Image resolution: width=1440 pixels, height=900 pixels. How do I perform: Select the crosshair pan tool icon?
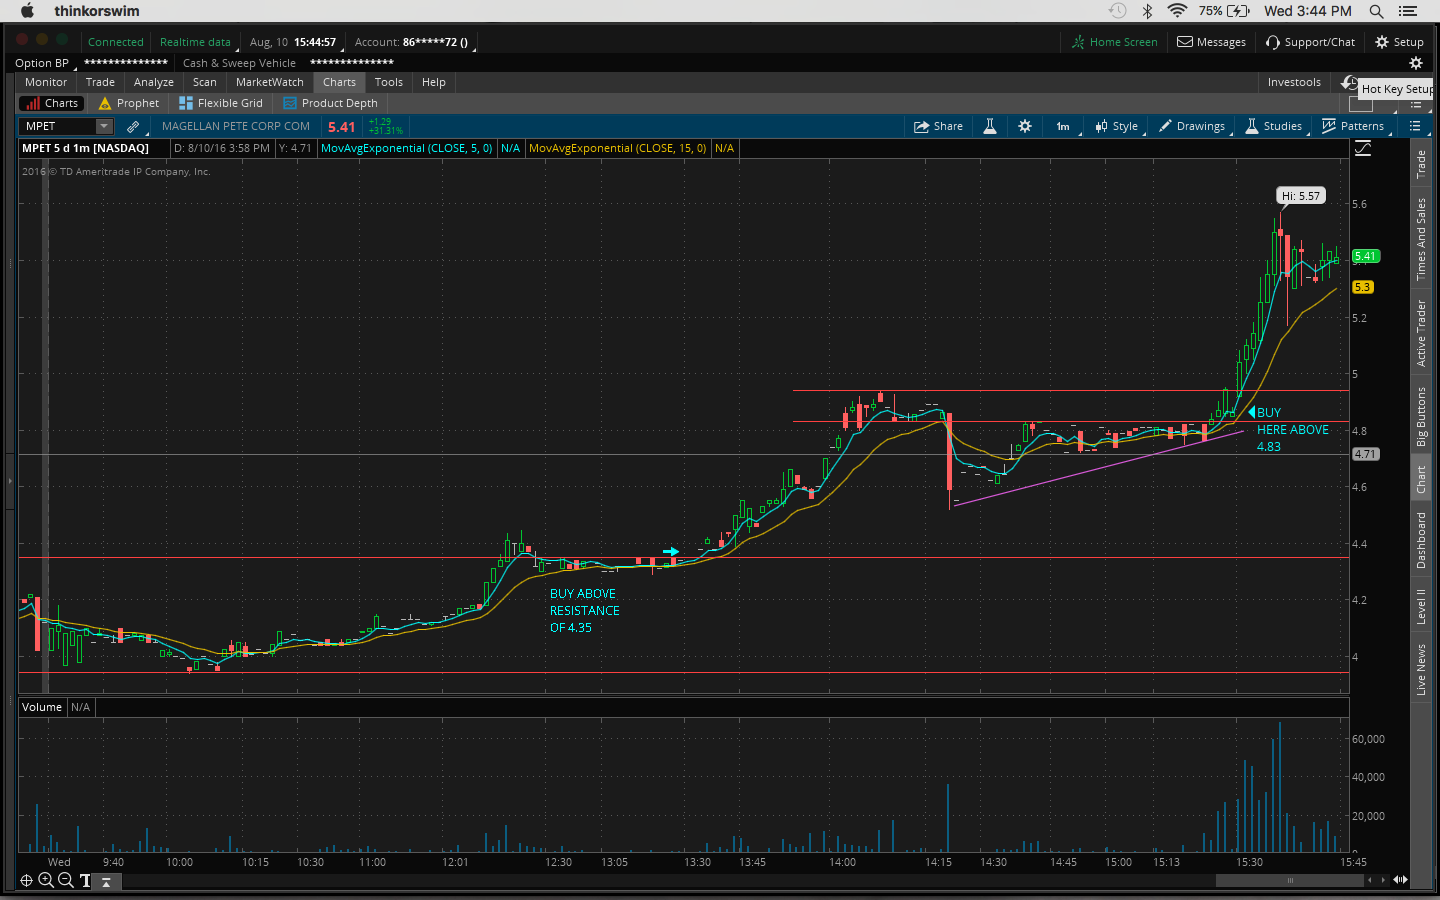pyautogui.click(x=26, y=880)
